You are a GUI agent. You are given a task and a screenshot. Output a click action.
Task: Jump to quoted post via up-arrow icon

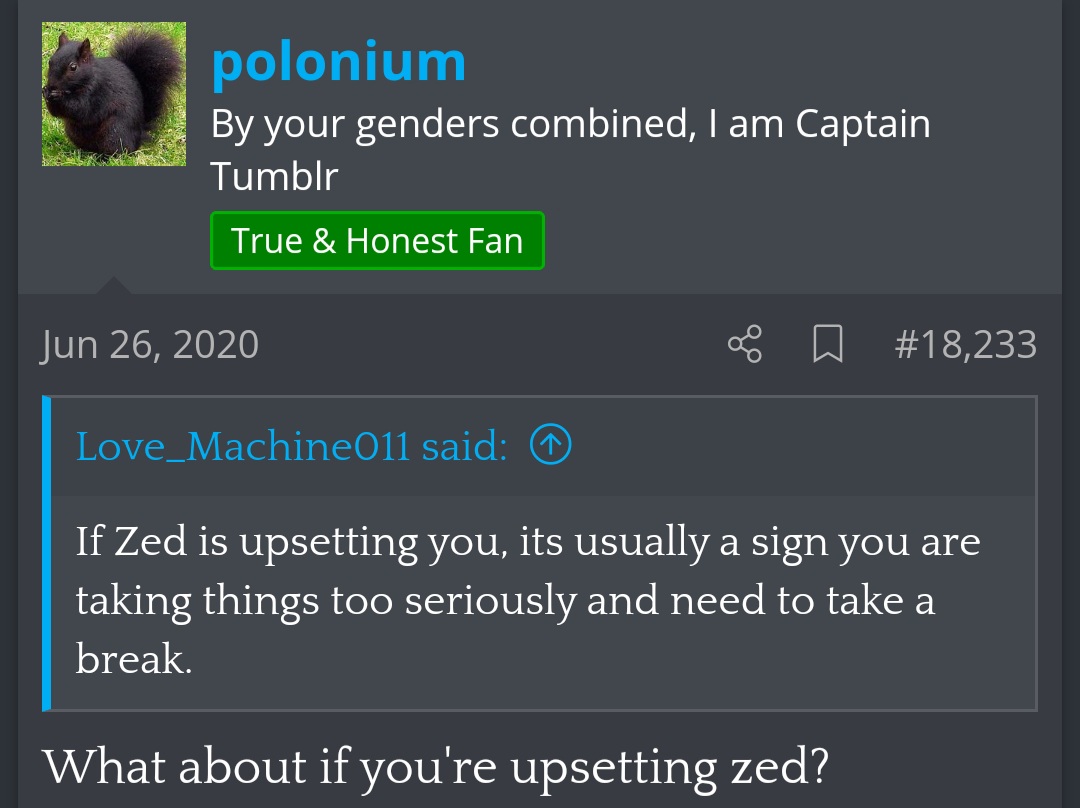click(550, 446)
